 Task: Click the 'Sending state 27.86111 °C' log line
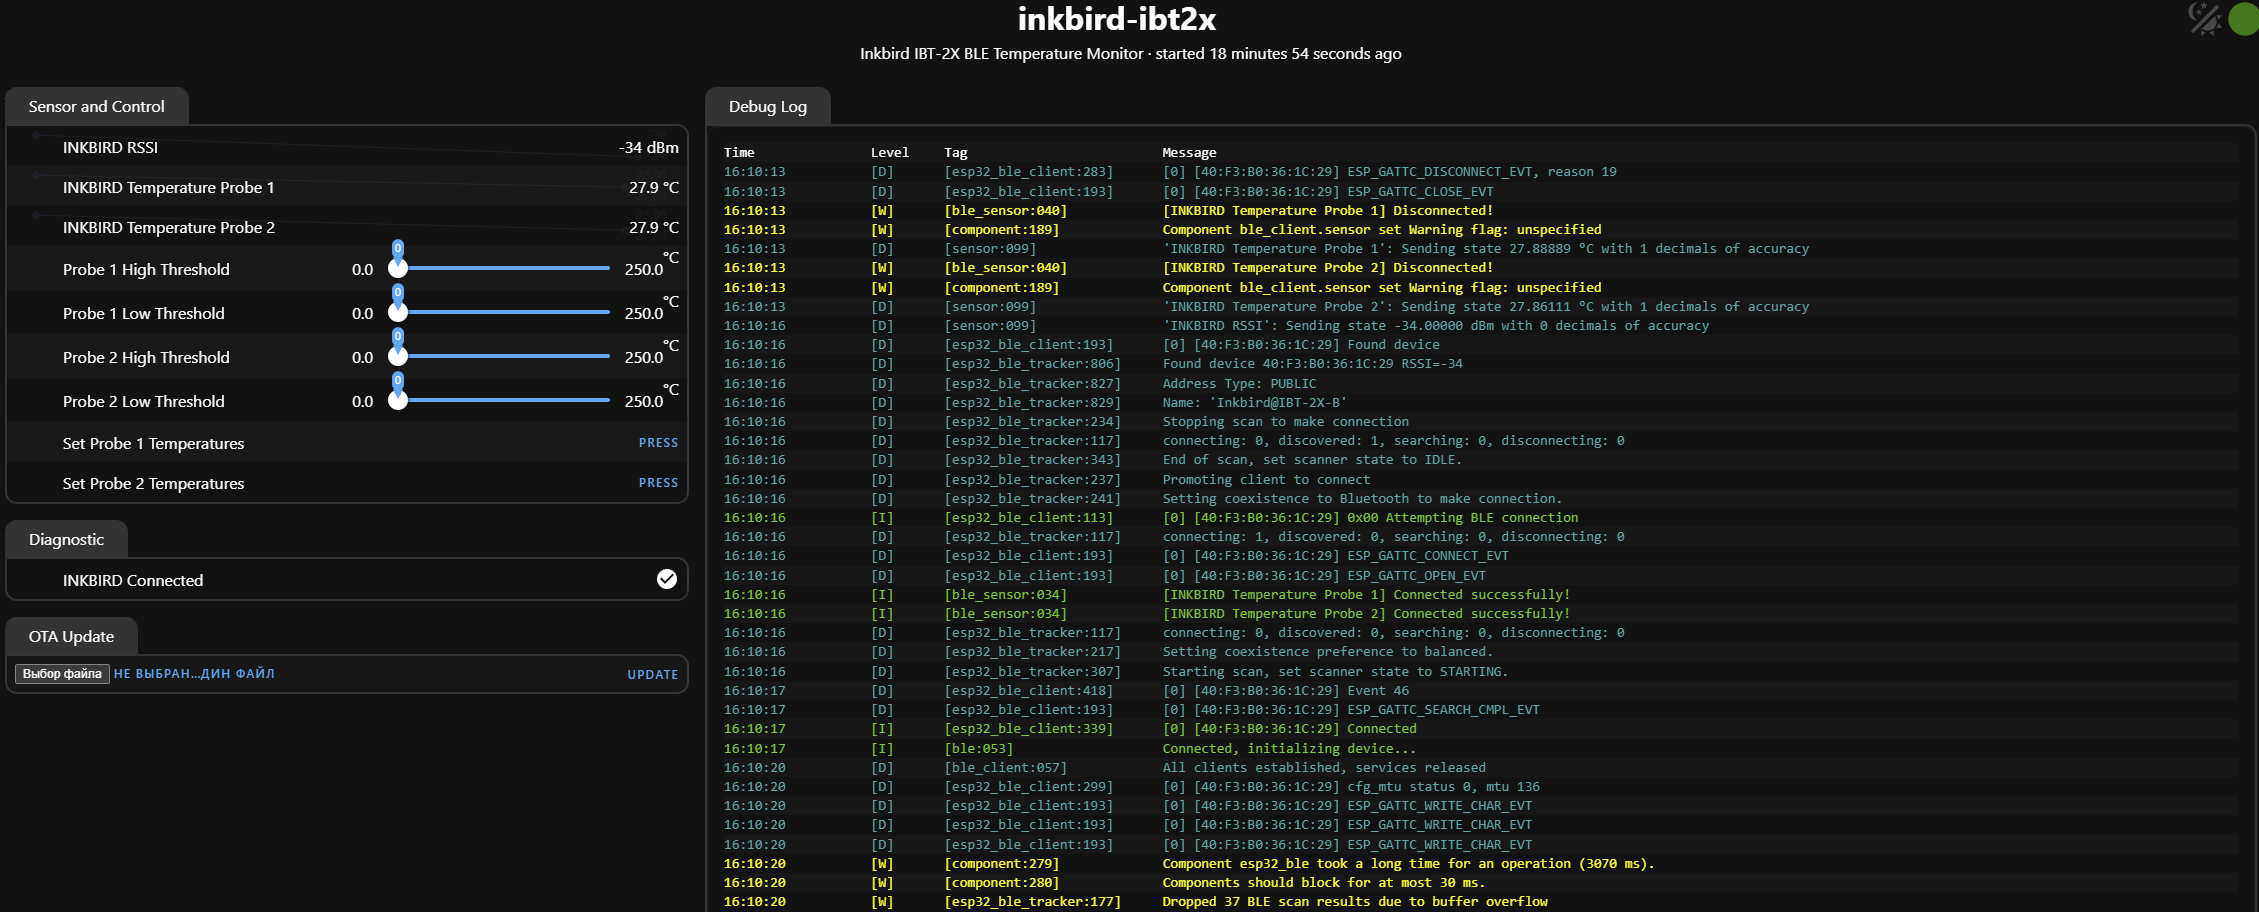(x=1485, y=306)
